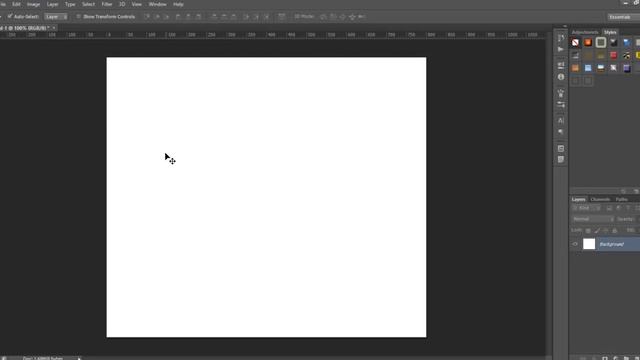The image size is (640, 360).
Task: Click Distribute left edges icon
Action: (246, 17)
